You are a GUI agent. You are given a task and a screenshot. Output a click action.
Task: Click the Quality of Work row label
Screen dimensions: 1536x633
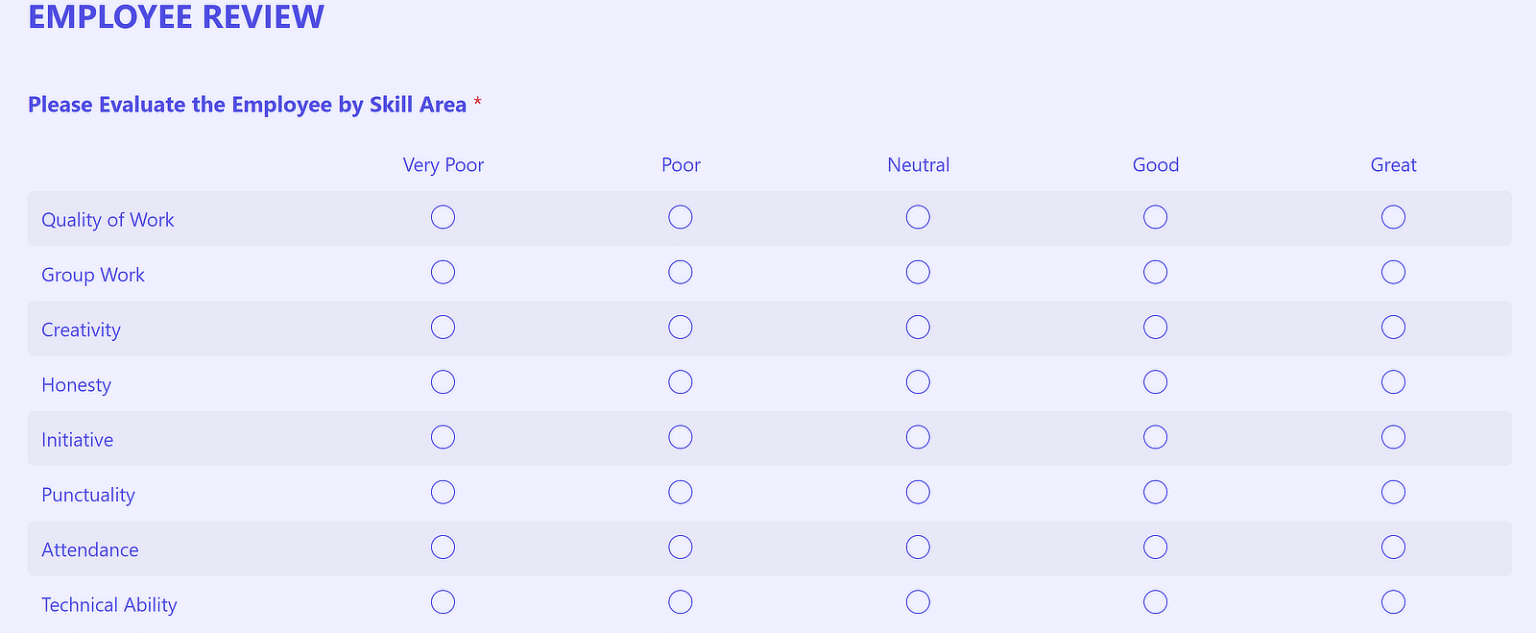coord(107,219)
